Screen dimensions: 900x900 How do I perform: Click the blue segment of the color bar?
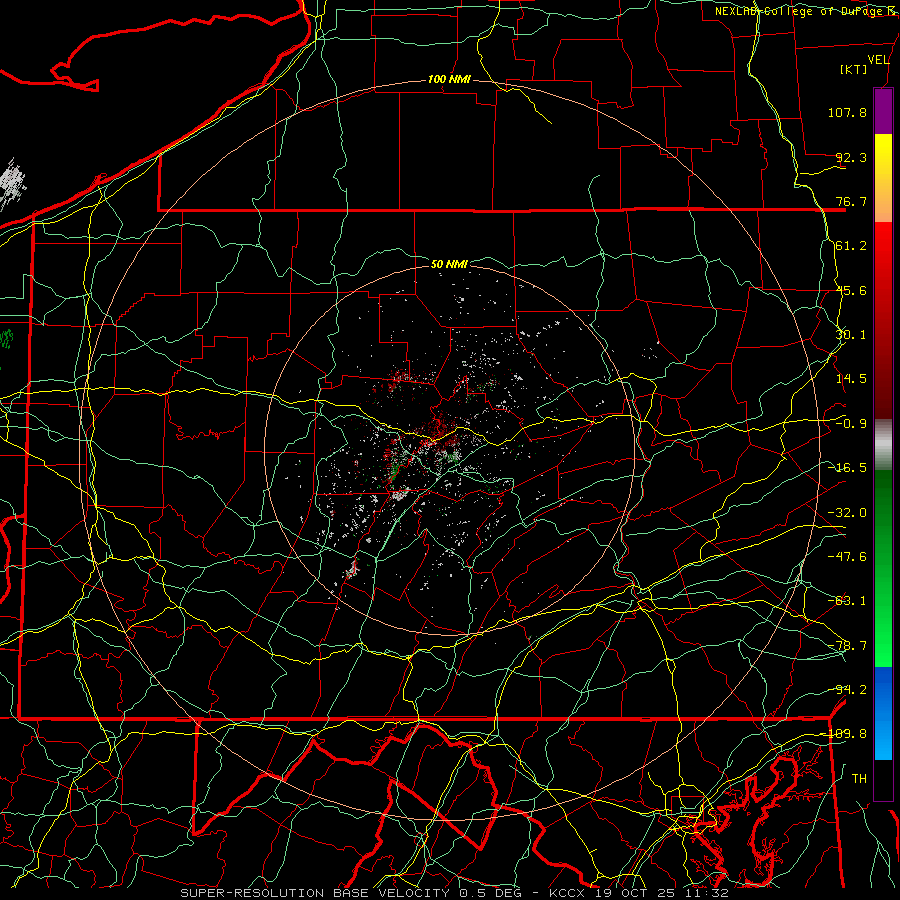click(x=883, y=713)
